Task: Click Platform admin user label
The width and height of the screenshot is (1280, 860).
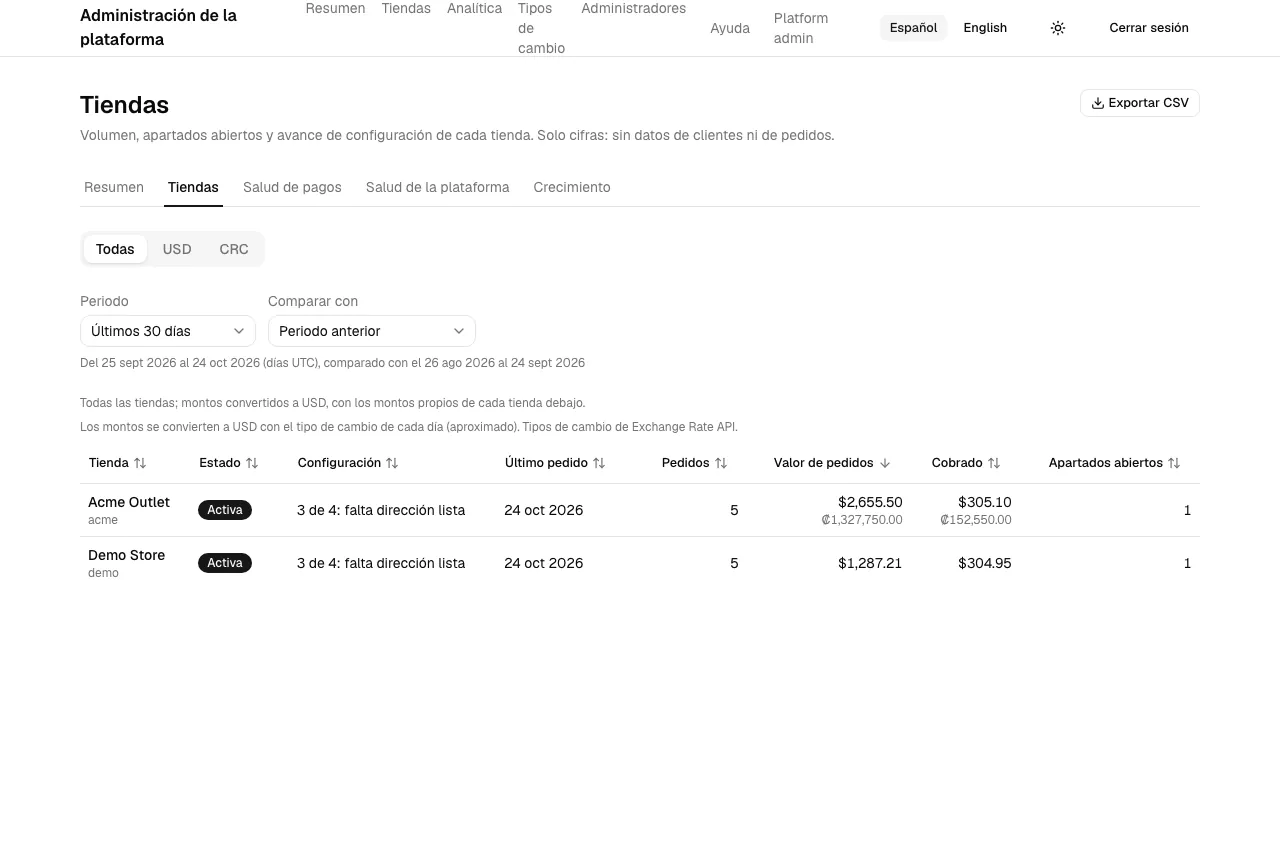Action: [801, 28]
